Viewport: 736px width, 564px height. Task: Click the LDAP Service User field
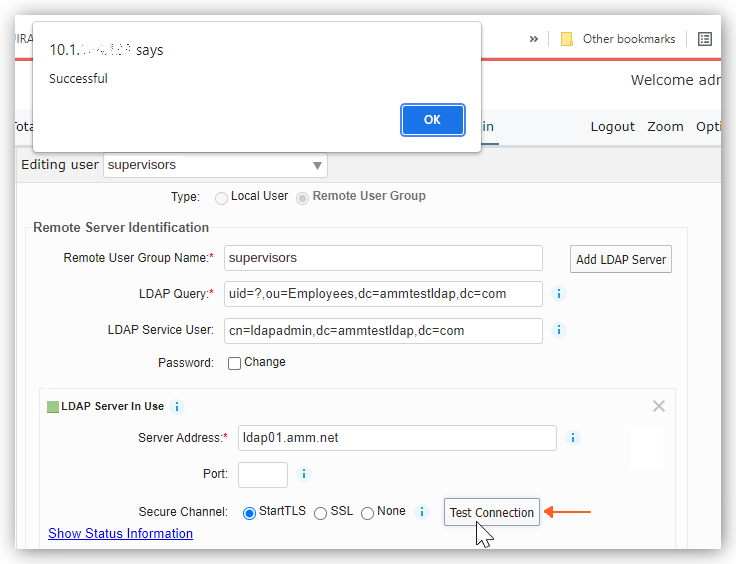tap(383, 331)
